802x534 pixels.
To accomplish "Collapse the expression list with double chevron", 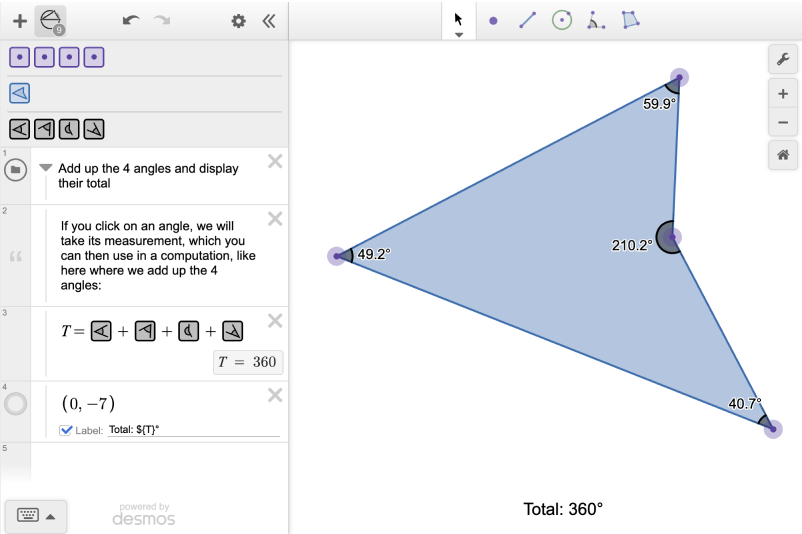I will [268, 20].
